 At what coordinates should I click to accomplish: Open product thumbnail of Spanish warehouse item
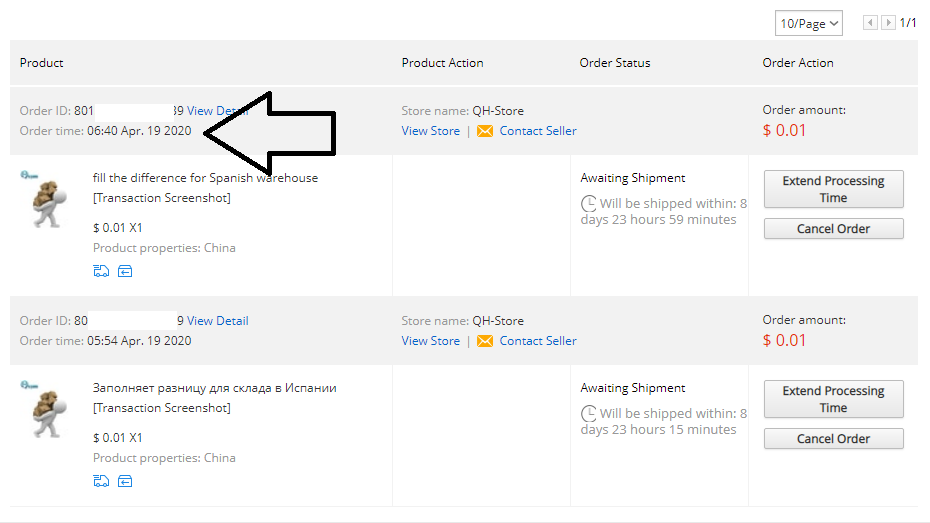pos(45,199)
